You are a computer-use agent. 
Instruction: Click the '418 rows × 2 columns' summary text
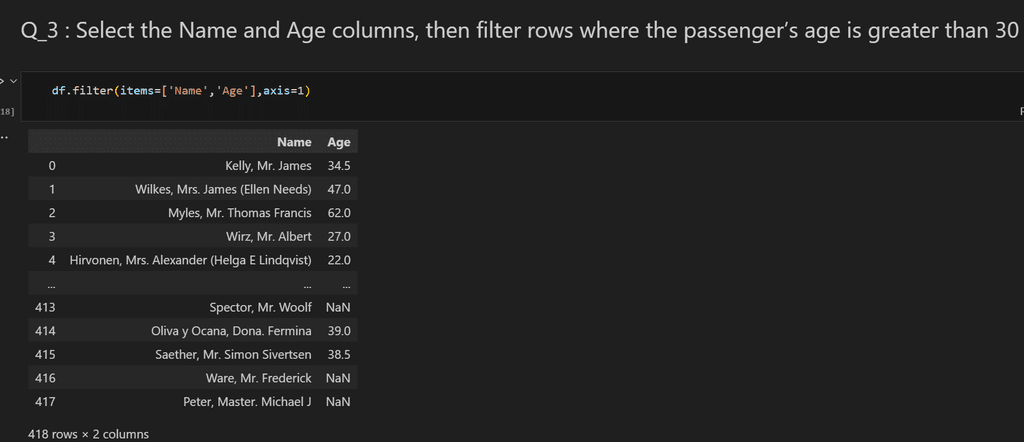pyautogui.click(x=88, y=434)
